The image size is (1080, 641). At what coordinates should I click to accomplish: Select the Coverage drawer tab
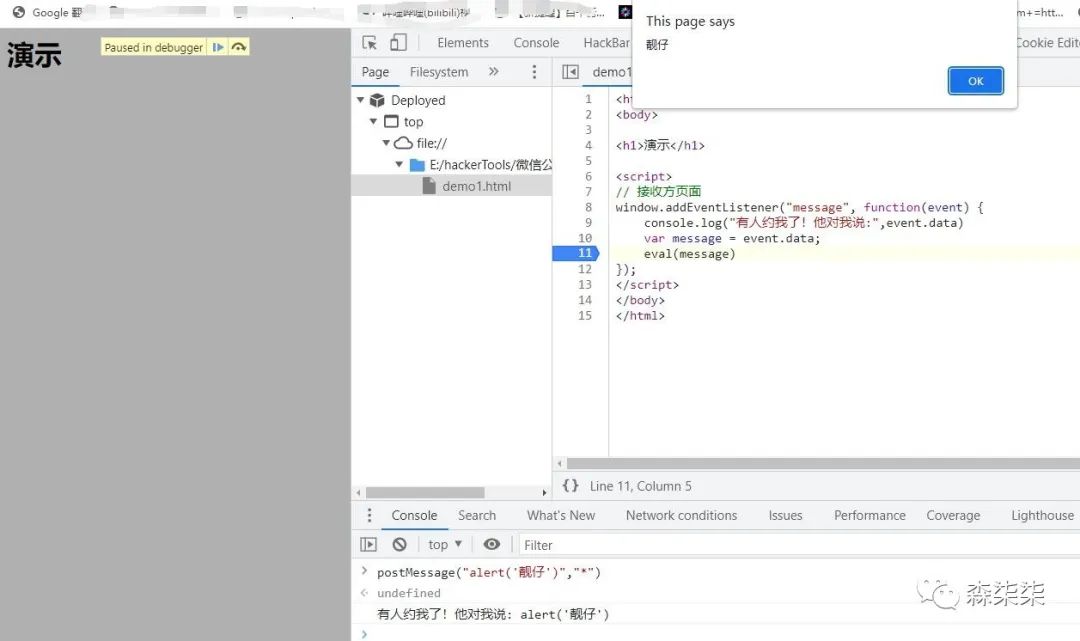(953, 516)
